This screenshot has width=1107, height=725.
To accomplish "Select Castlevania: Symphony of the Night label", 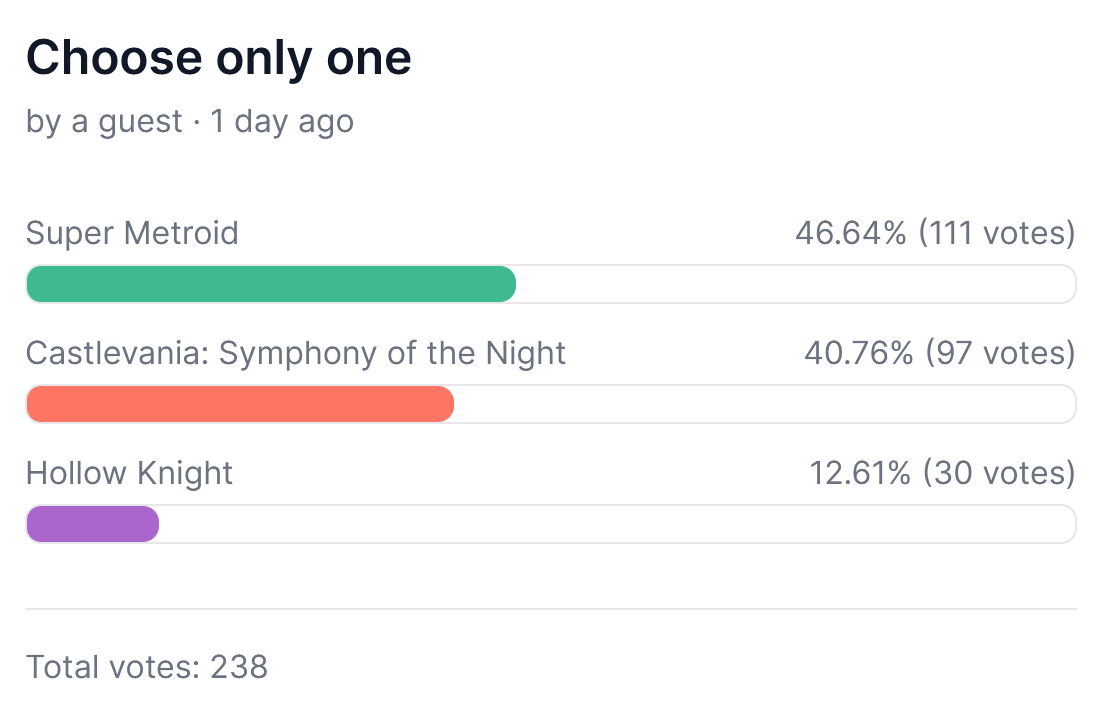I will click(x=296, y=353).
